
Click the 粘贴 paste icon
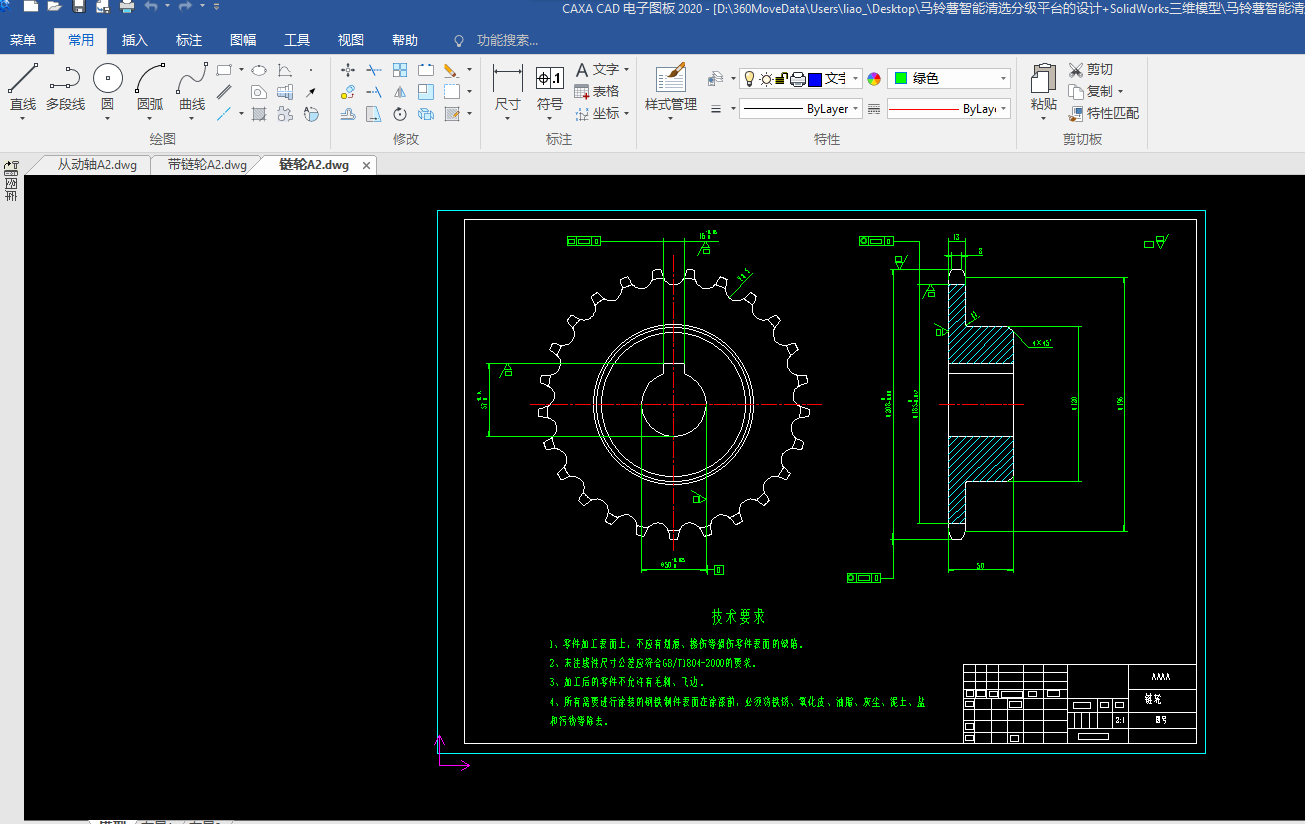coord(1043,80)
